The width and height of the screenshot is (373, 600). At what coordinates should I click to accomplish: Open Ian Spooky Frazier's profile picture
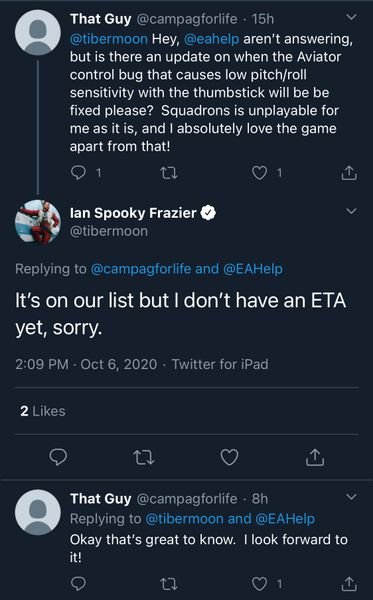point(37,222)
